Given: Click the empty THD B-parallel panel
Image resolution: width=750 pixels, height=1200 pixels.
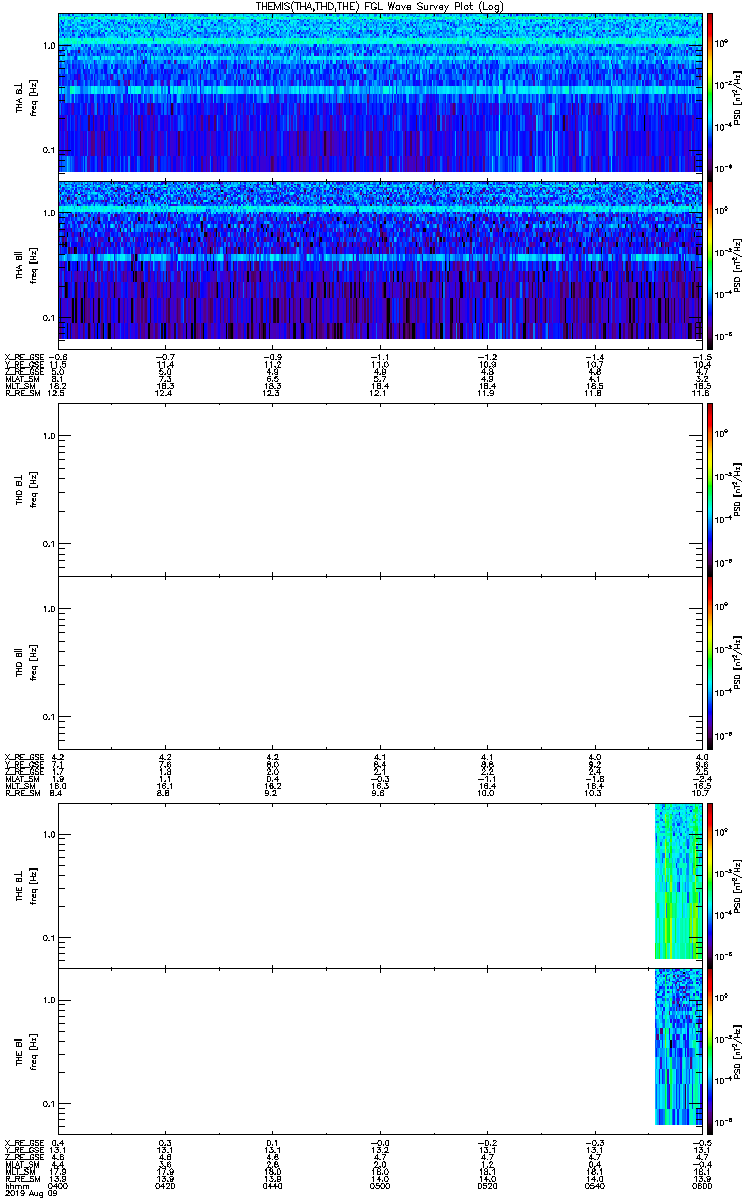Looking at the screenshot, I should coord(379,662).
